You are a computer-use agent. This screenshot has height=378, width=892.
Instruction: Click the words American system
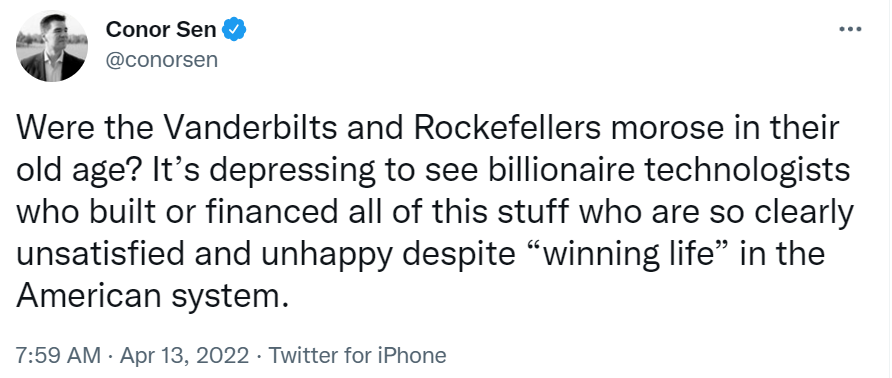point(148,296)
